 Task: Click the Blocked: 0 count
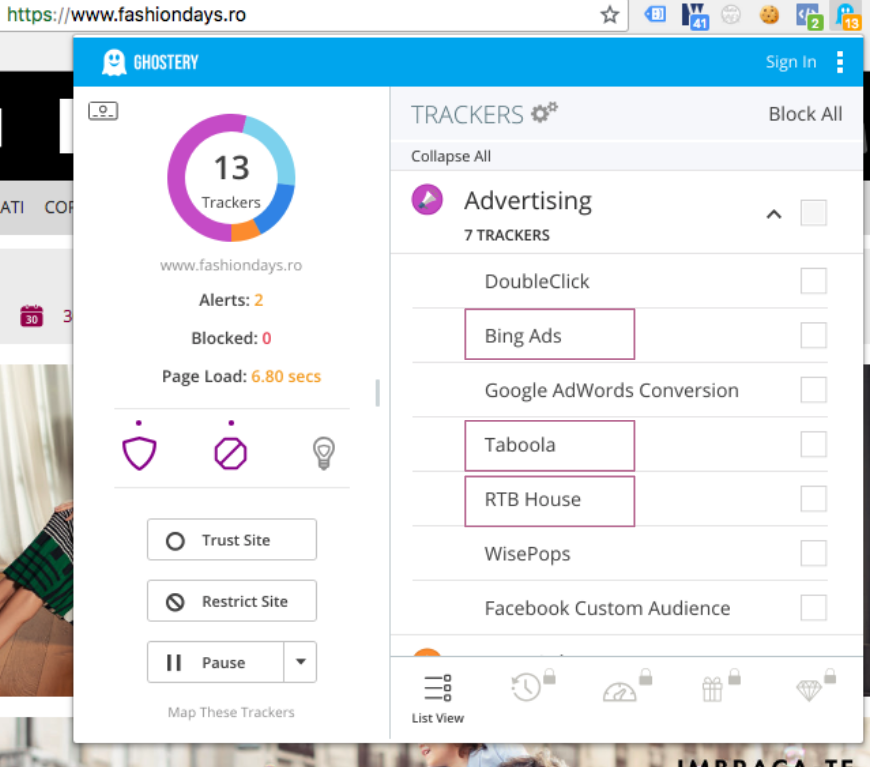[x=231, y=338]
